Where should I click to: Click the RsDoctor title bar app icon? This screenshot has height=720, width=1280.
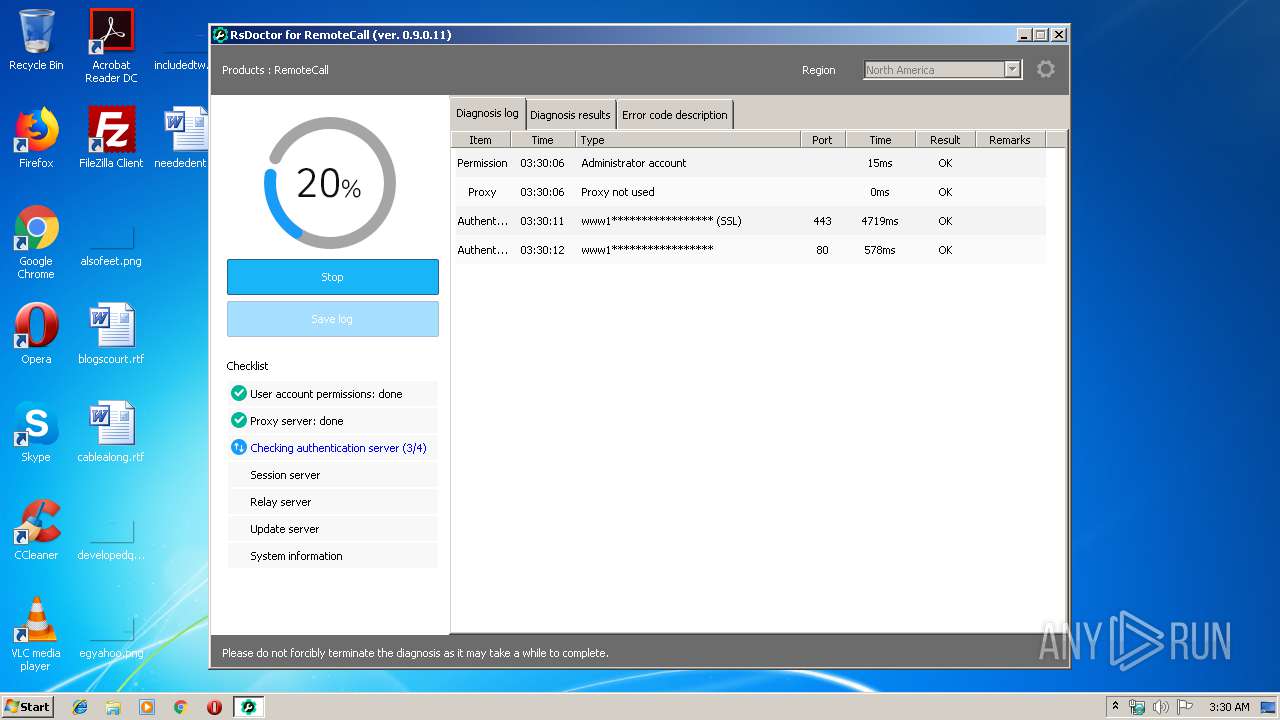click(220, 35)
